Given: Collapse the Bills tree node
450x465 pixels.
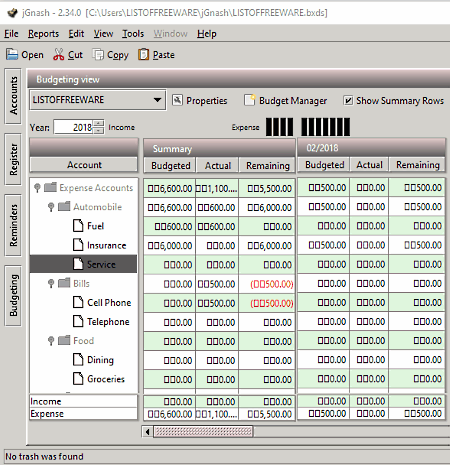Looking at the screenshot, I should (x=51, y=283).
